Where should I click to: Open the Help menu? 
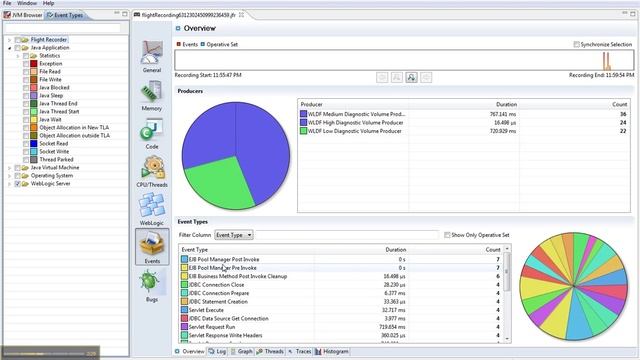coord(48,3)
